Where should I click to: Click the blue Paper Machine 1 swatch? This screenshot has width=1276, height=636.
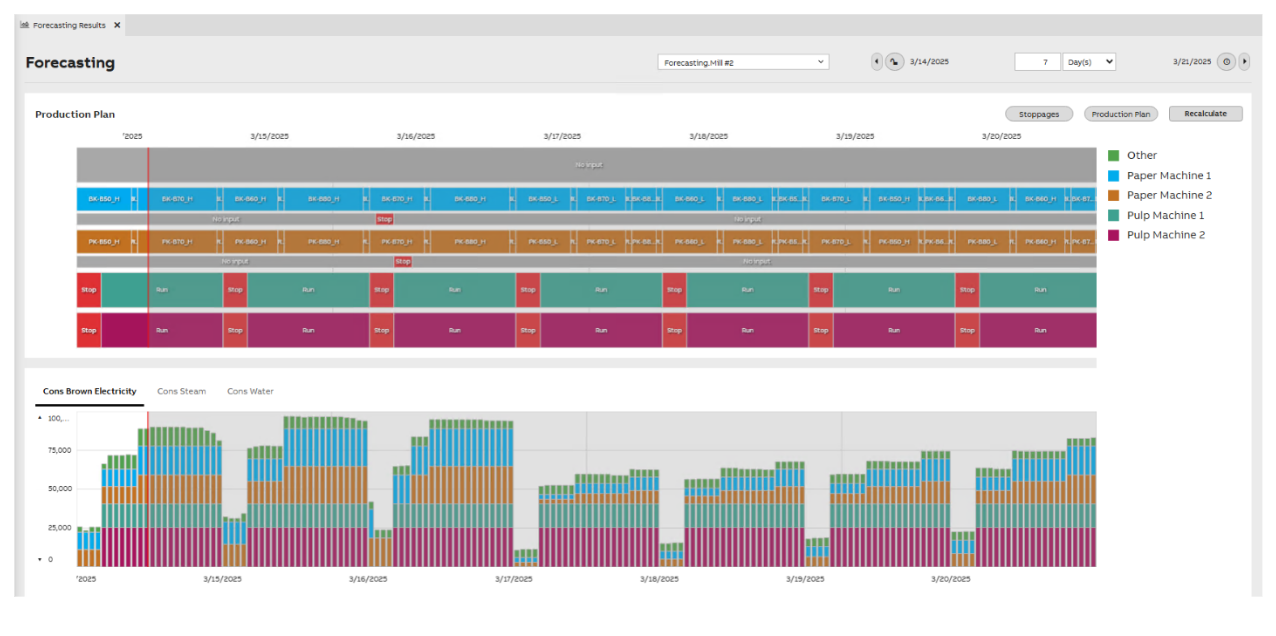(1113, 175)
